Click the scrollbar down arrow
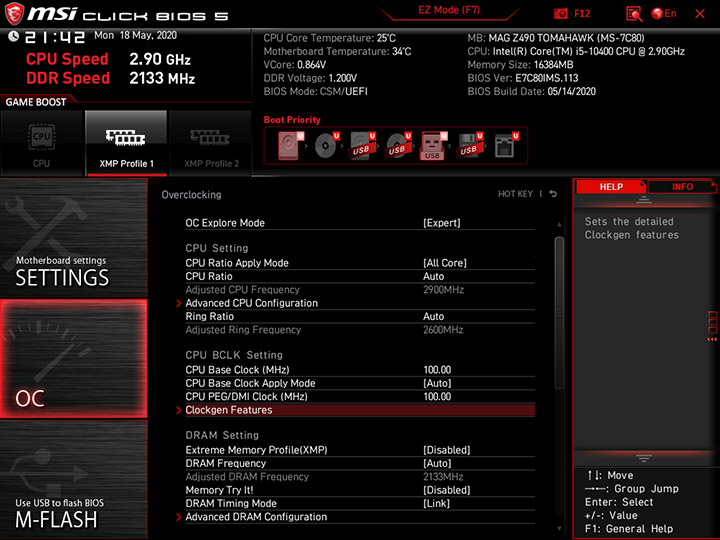The image size is (720, 540). pyautogui.click(x=559, y=529)
